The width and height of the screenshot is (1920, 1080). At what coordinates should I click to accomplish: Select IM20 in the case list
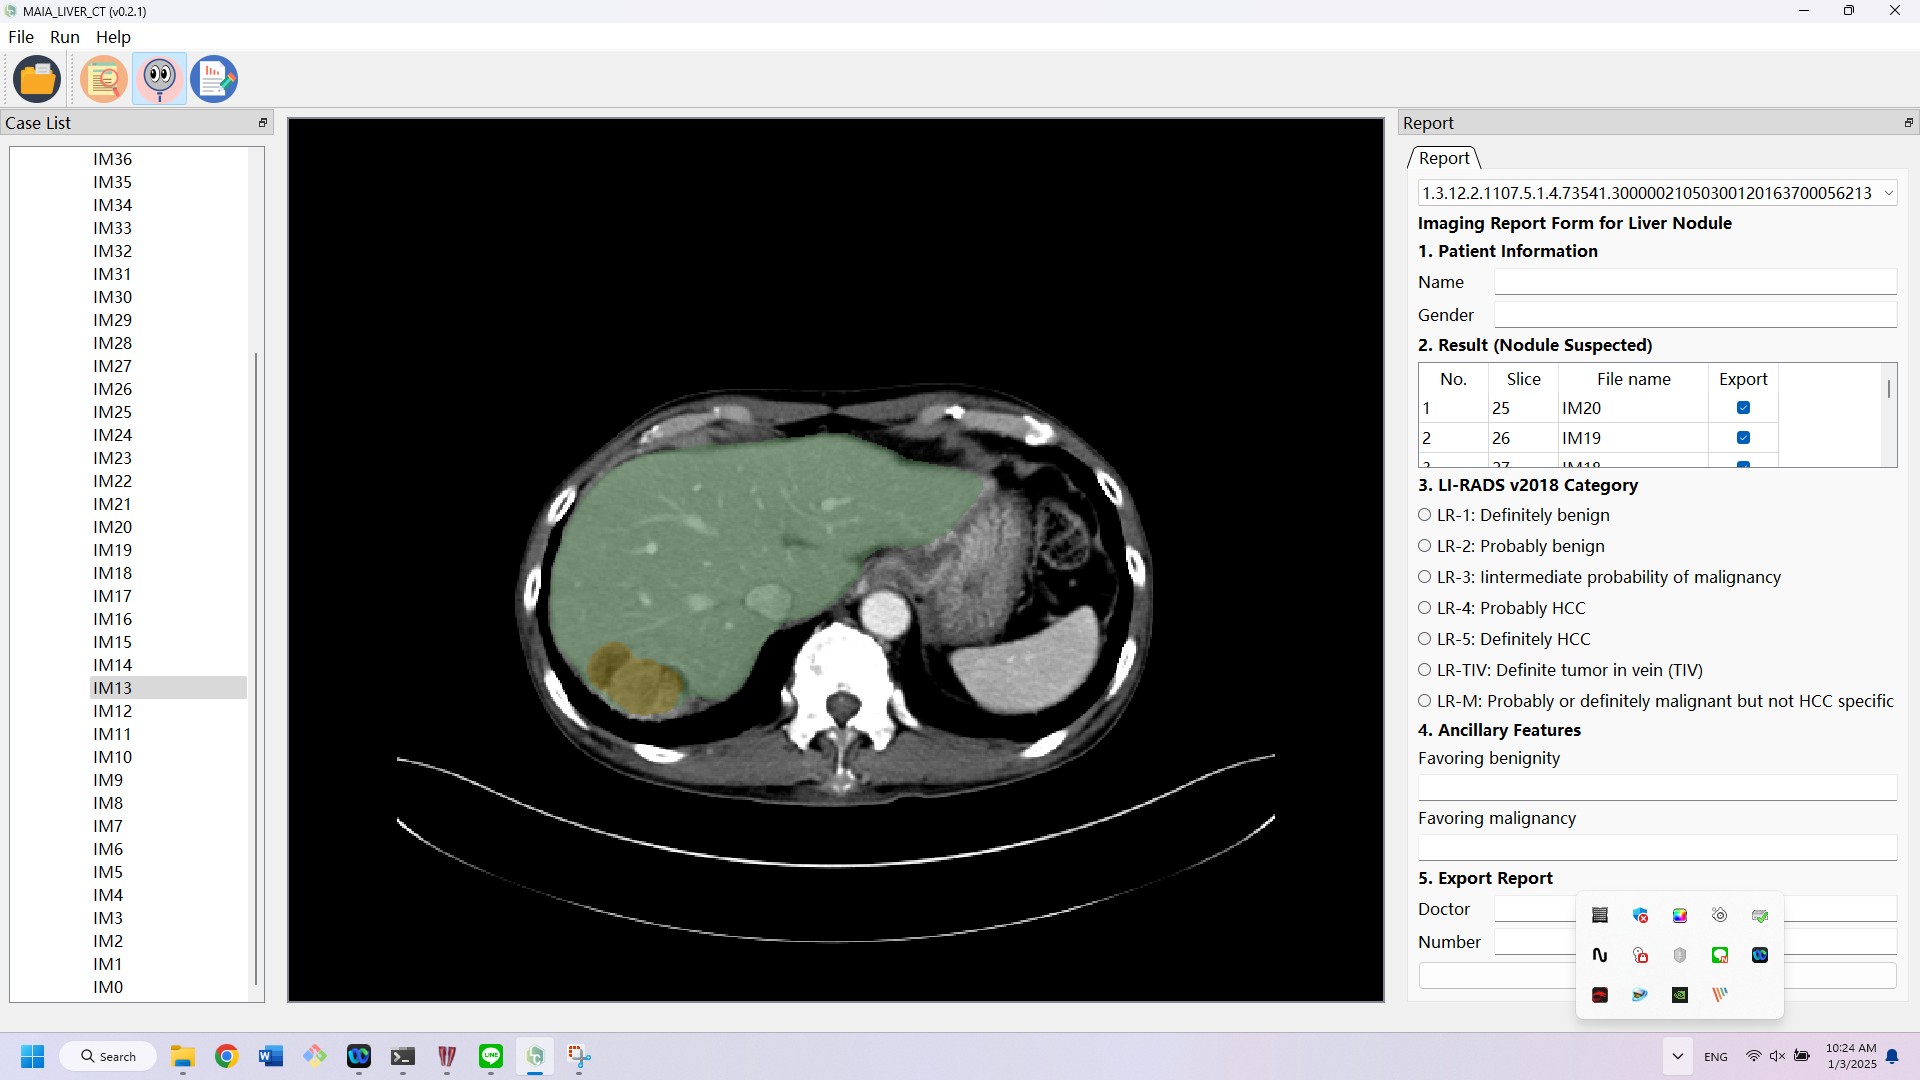(112, 527)
